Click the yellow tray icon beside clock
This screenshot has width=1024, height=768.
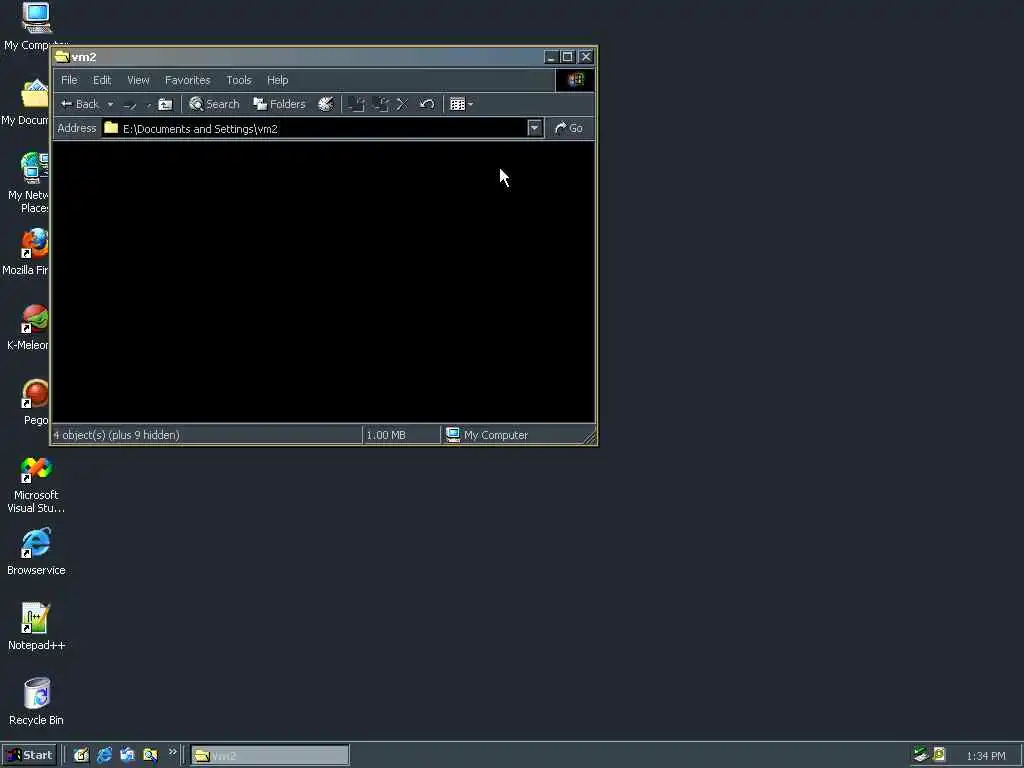point(939,755)
